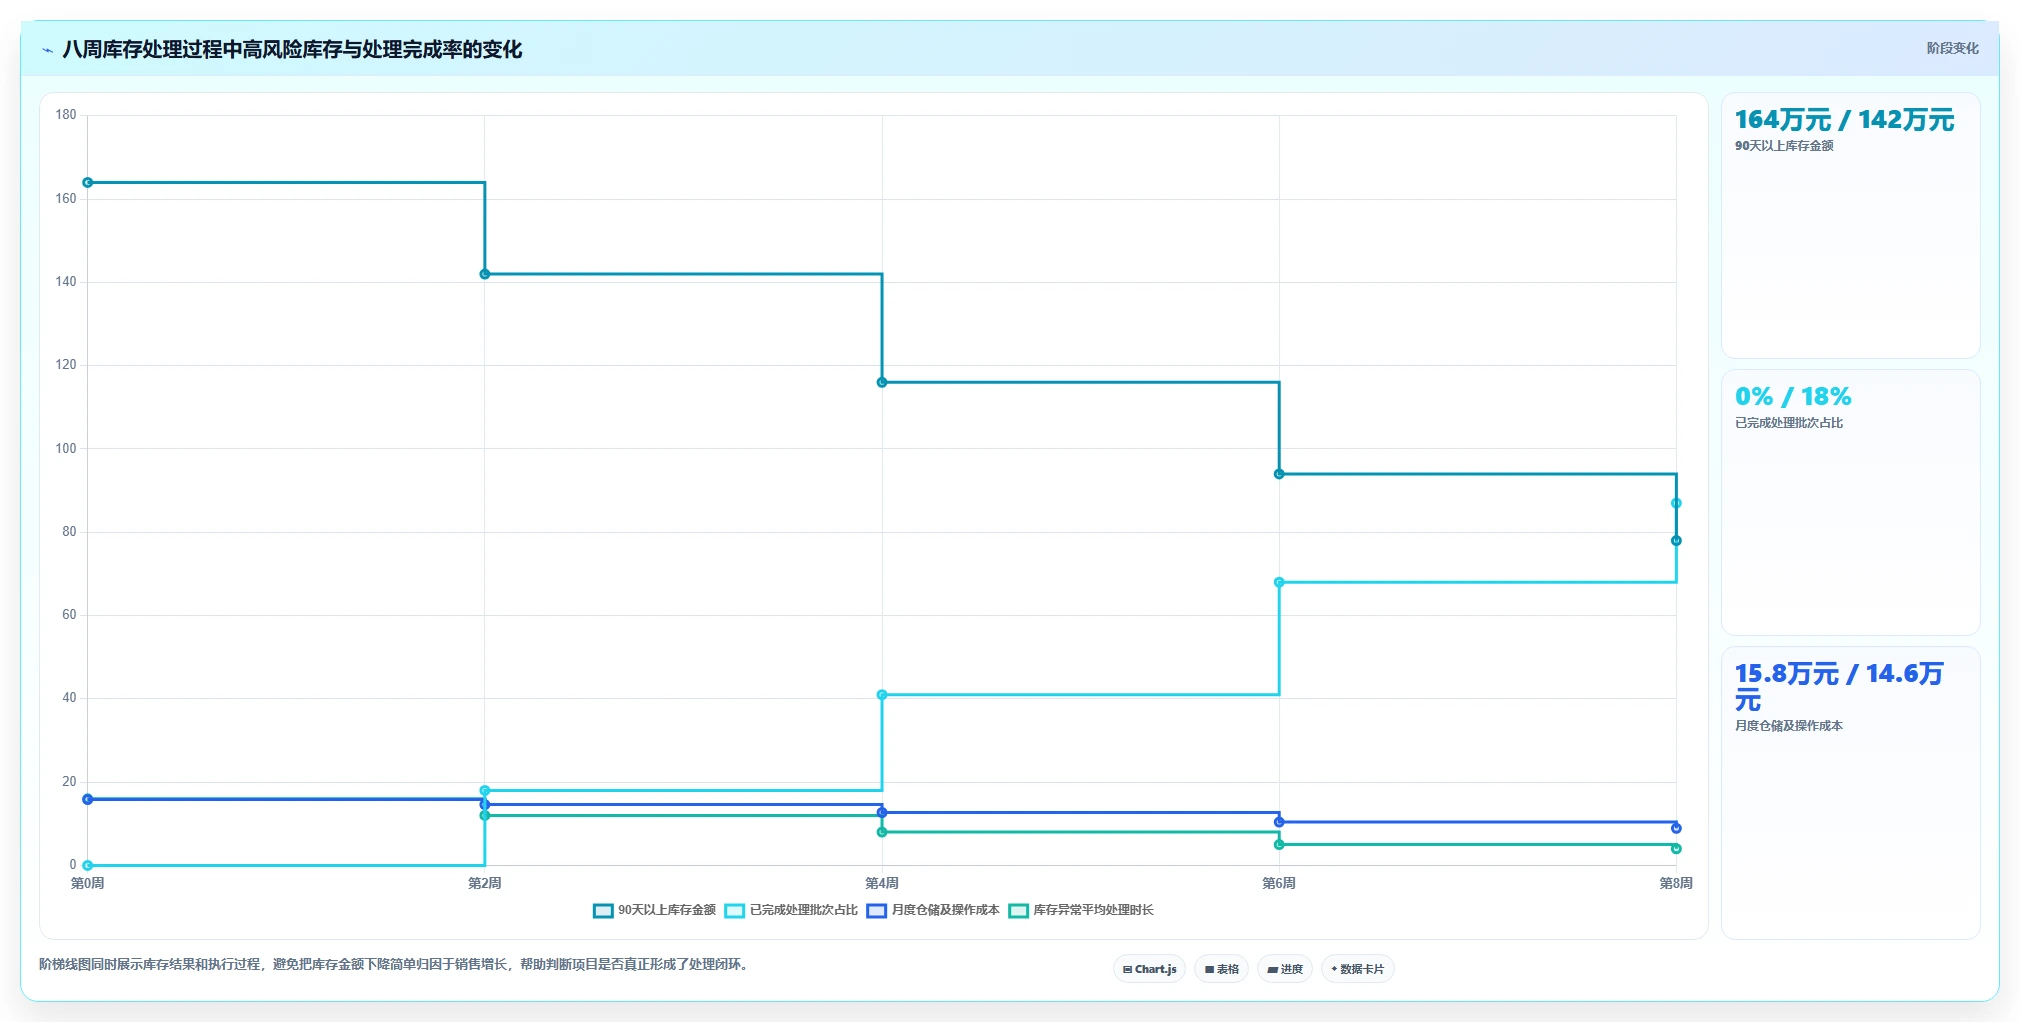This screenshot has height=1022, width=2020.
Task: Select the 库存异常处理时长 point at 第8周
Action: [x=1676, y=848]
